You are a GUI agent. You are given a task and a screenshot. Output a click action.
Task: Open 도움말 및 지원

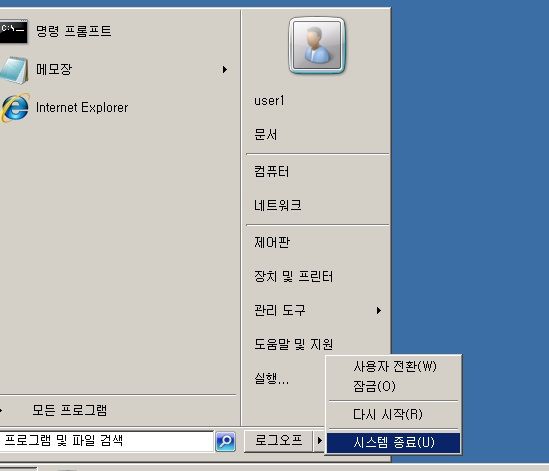point(293,344)
